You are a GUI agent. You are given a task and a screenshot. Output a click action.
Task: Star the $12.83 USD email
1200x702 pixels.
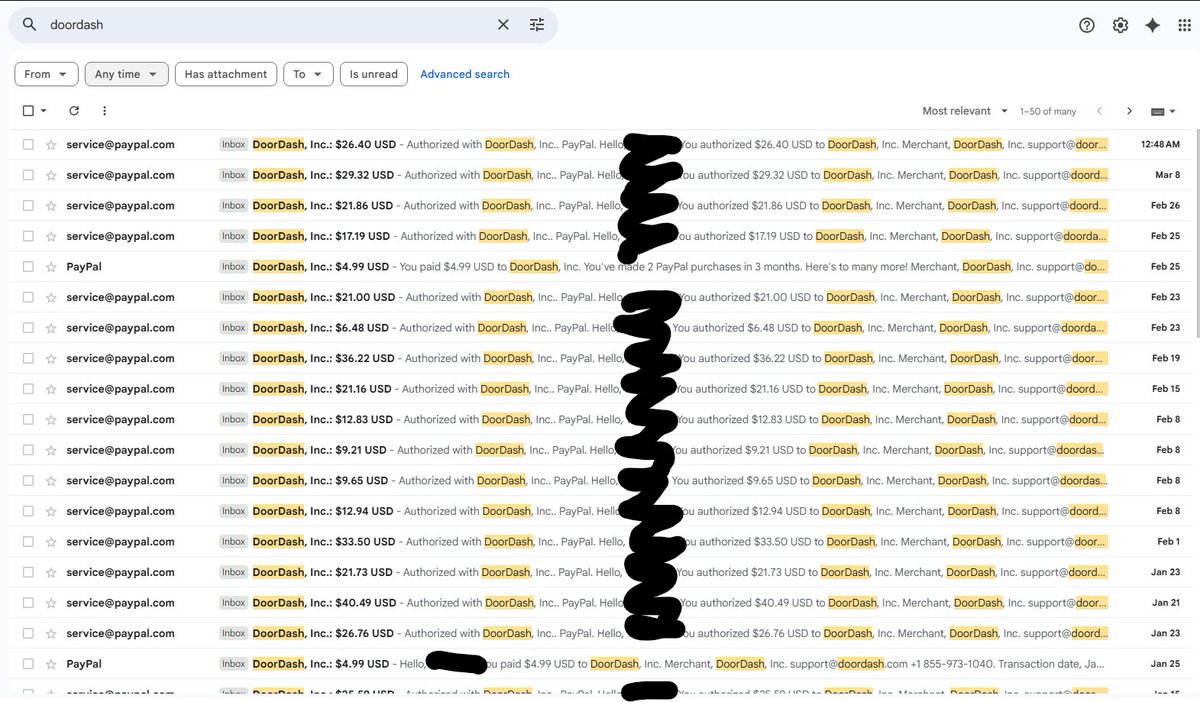coord(51,419)
